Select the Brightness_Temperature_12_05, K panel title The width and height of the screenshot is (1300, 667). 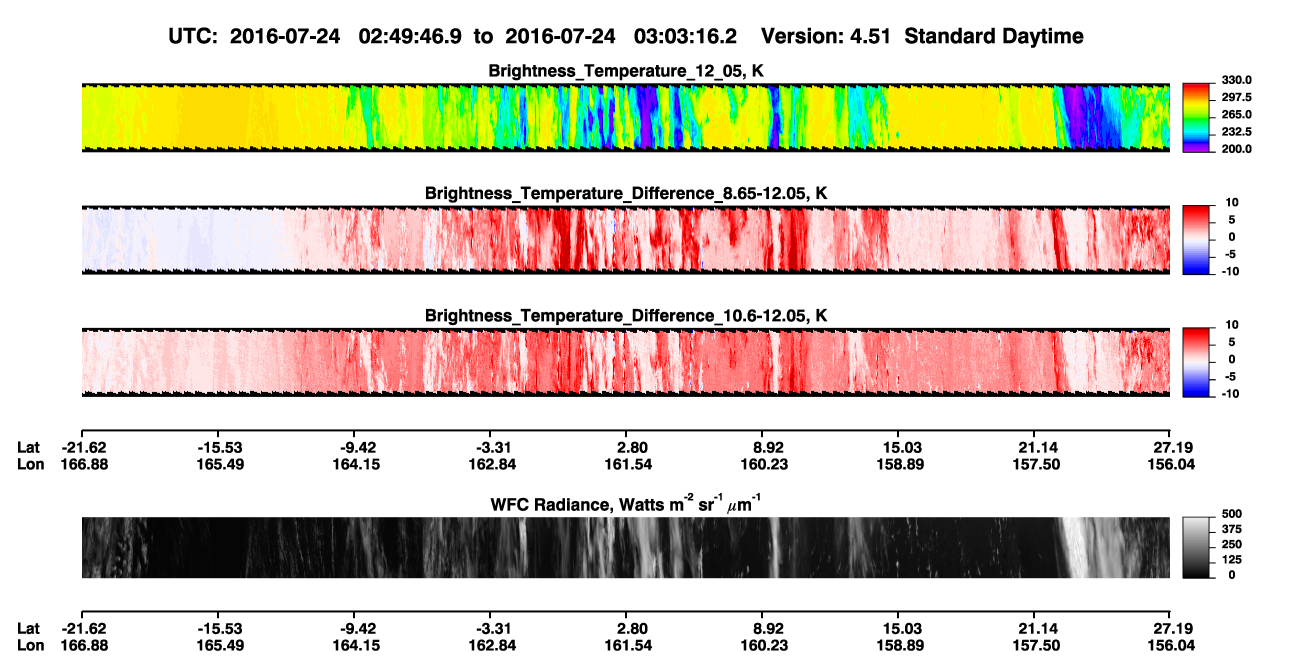click(626, 71)
